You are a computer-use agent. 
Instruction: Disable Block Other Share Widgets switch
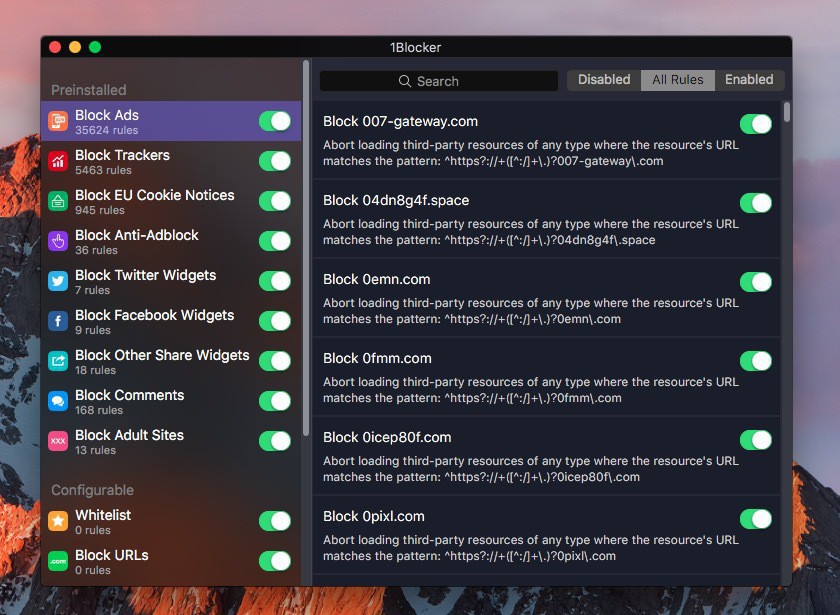point(275,361)
